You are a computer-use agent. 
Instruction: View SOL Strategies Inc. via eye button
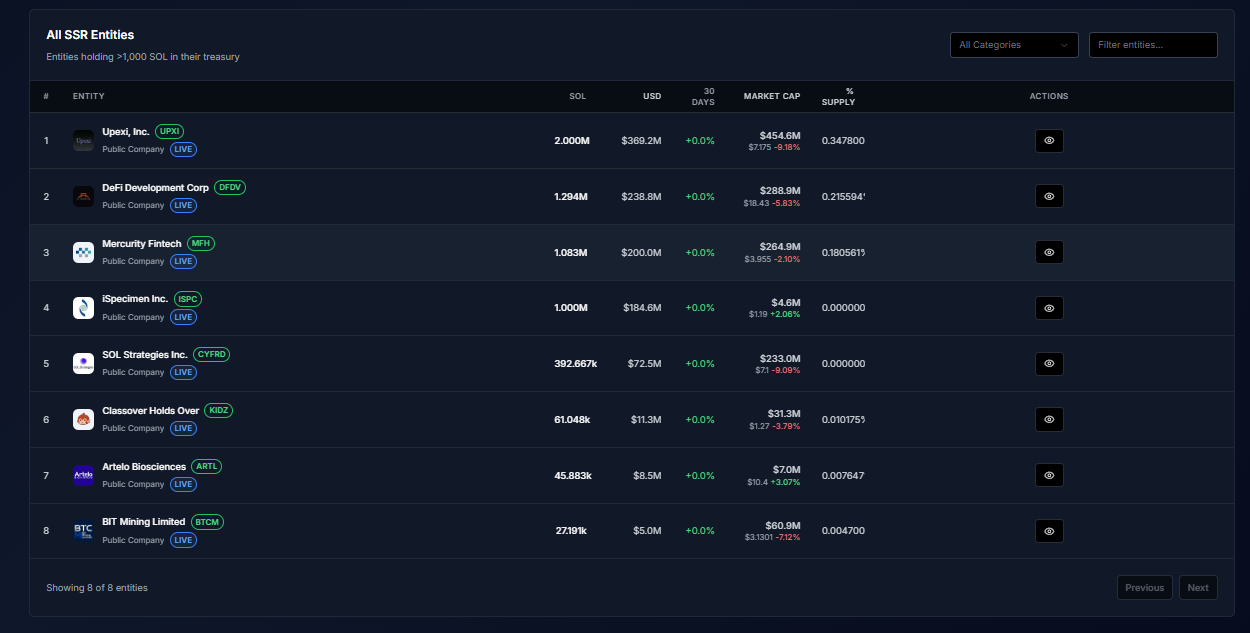pos(1049,364)
